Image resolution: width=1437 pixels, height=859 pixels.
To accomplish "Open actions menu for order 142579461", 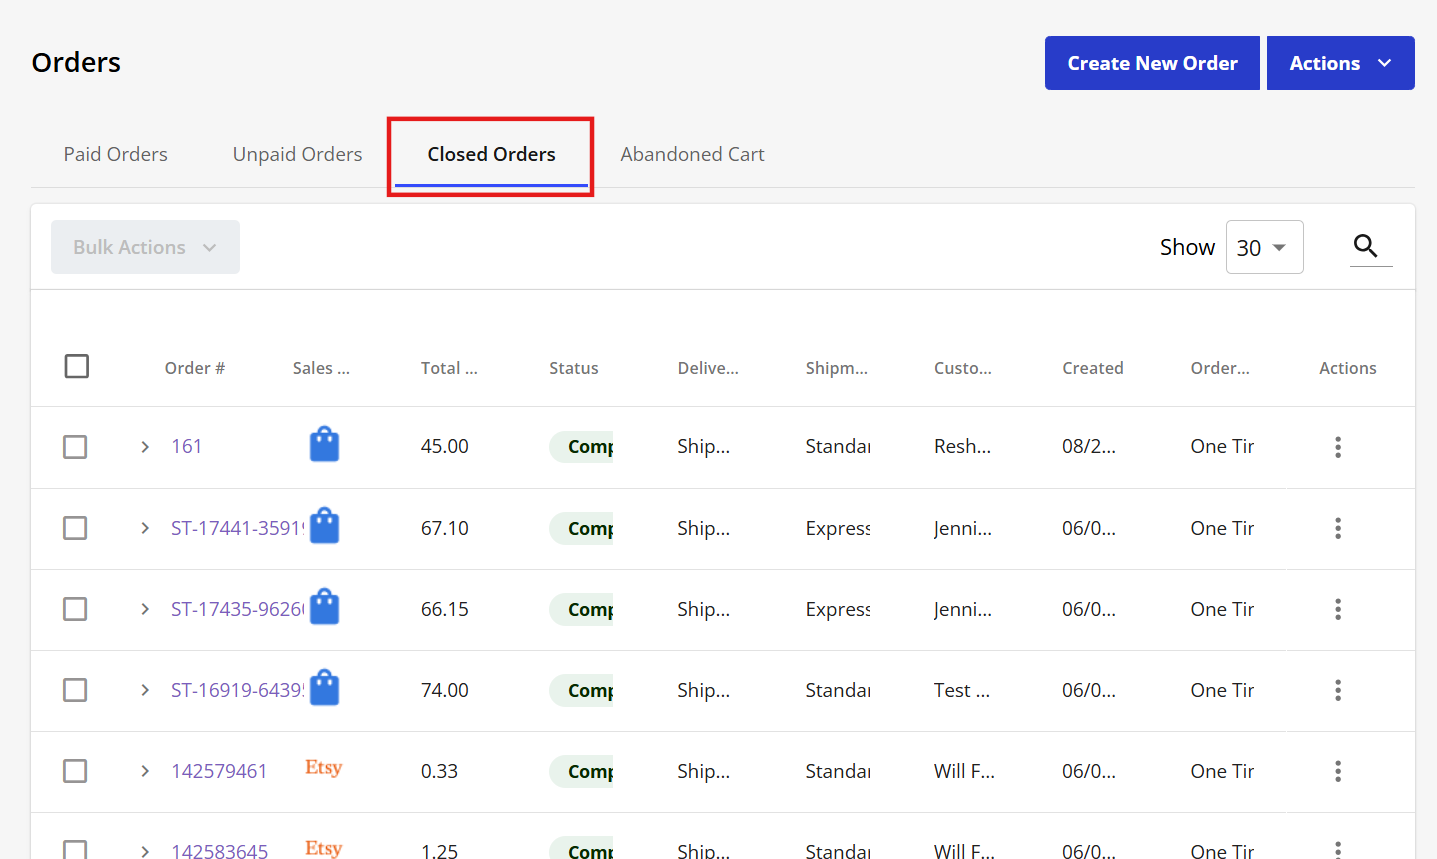I will pyautogui.click(x=1338, y=771).
